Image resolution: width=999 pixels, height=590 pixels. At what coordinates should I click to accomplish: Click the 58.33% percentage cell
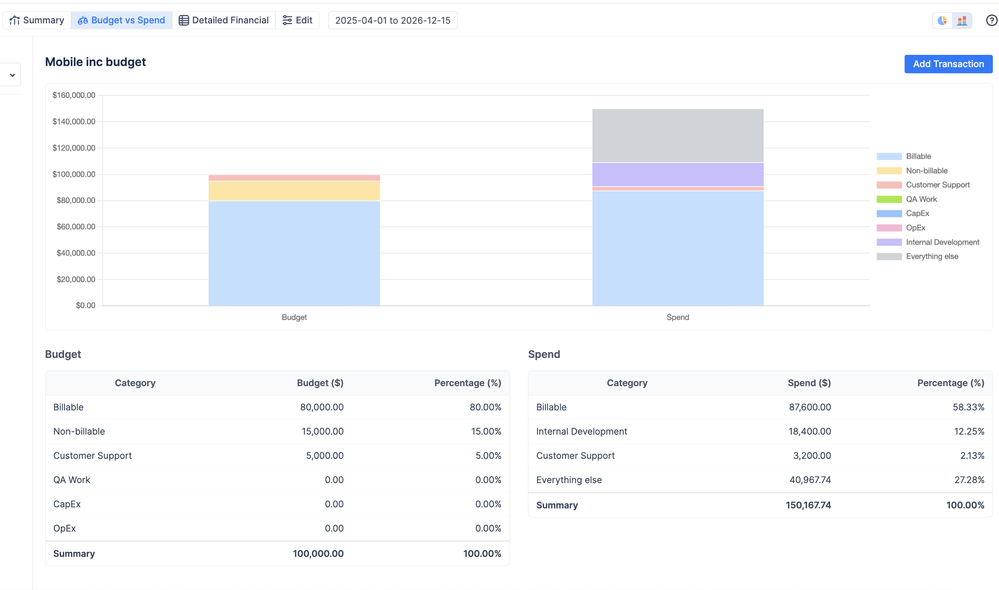coord(968,407)
